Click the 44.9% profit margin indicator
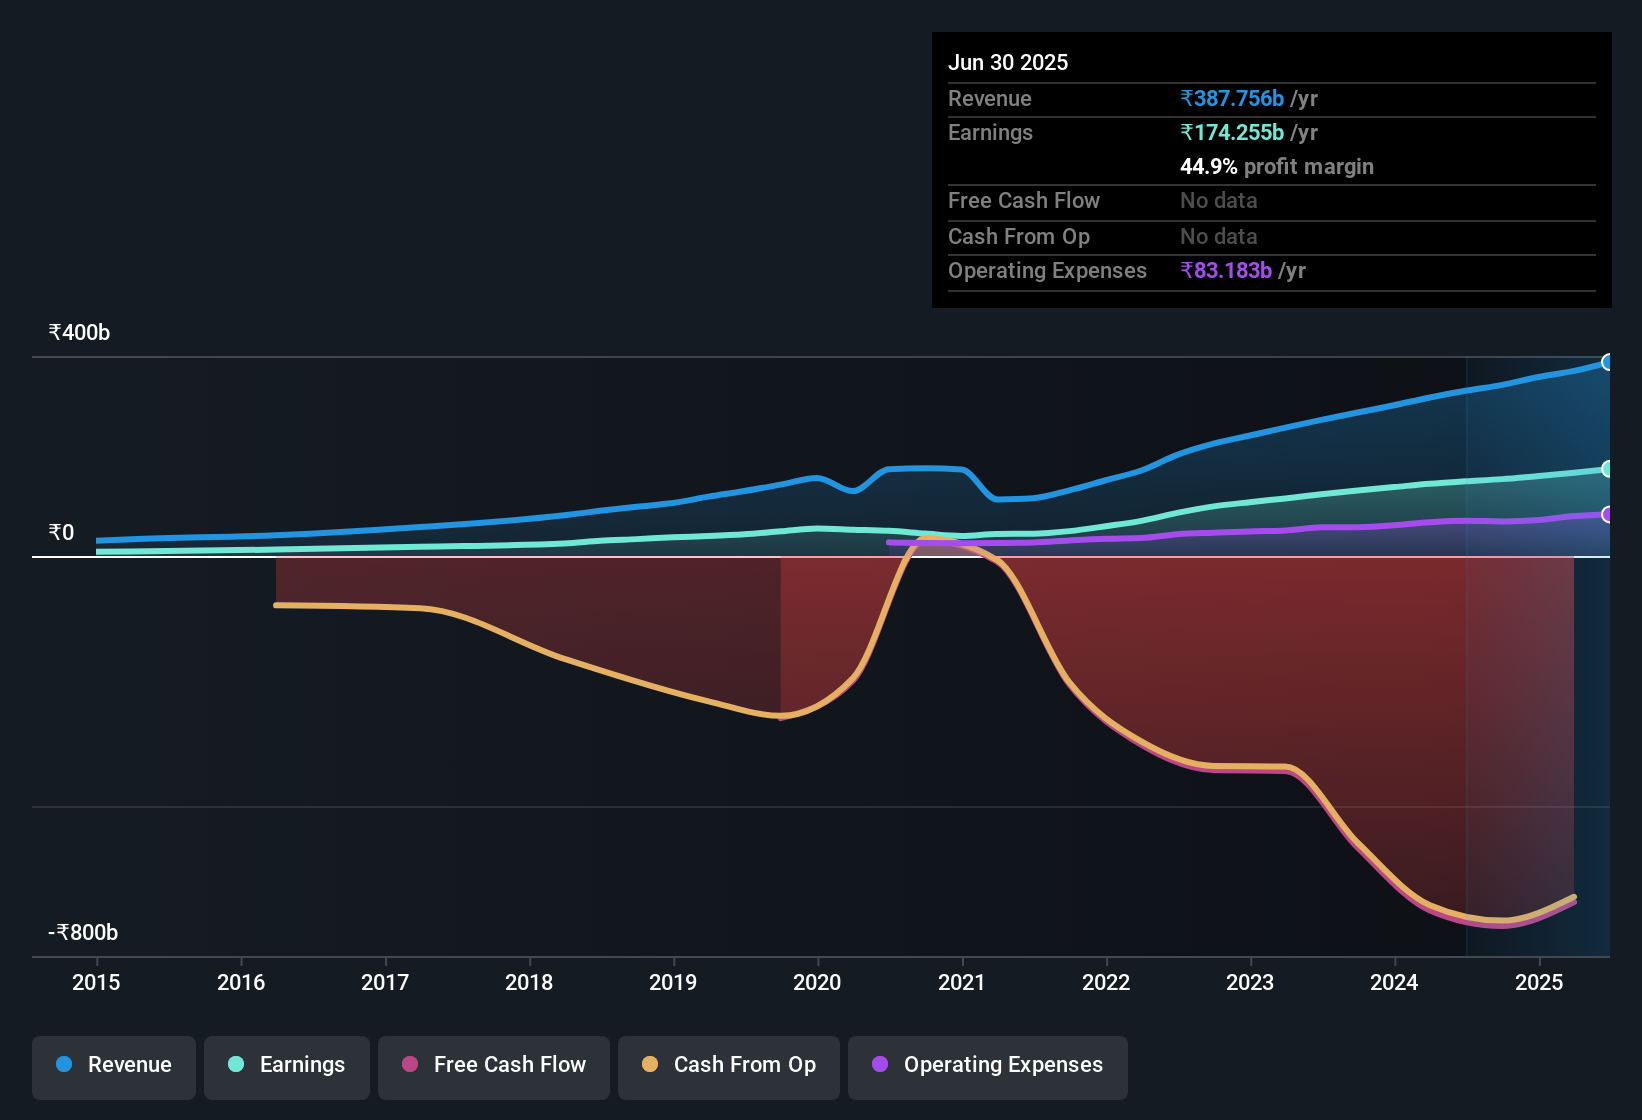 click(x=1276, y=167)
